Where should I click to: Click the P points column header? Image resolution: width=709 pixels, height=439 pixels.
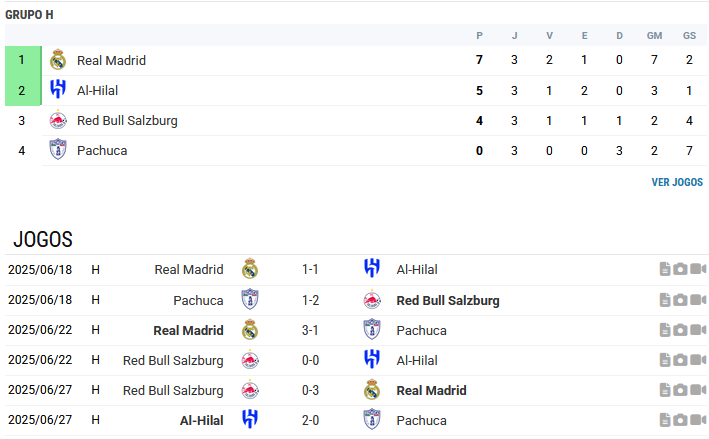pos(479,36)
